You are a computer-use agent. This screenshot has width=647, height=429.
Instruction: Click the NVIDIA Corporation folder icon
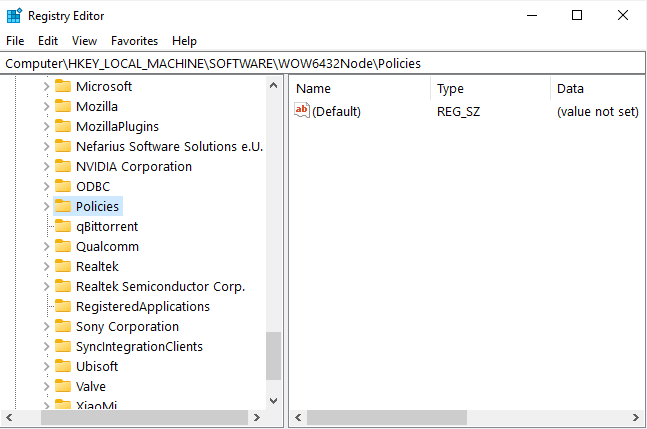click(63, 166)
